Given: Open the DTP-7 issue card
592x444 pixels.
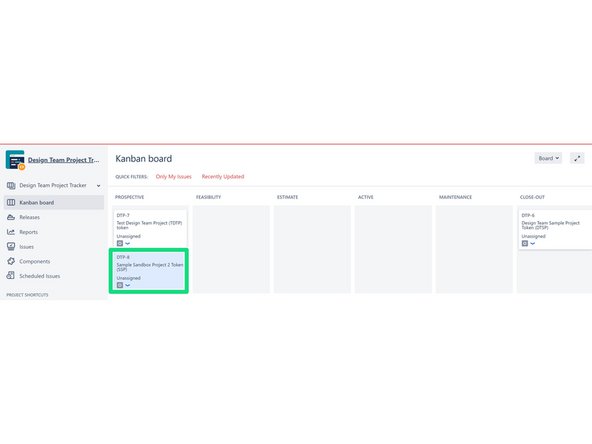Looking at the screenshot, I should point(150,229).
